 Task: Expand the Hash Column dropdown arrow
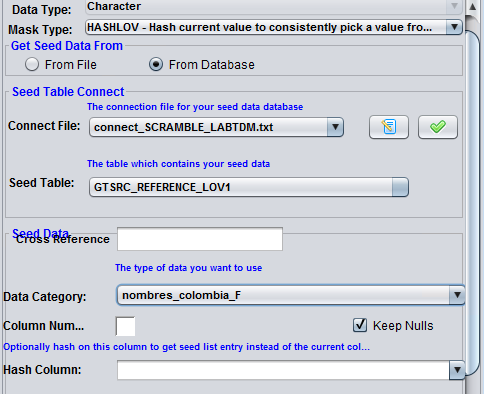pyautogui.click(x=457, y=370)
